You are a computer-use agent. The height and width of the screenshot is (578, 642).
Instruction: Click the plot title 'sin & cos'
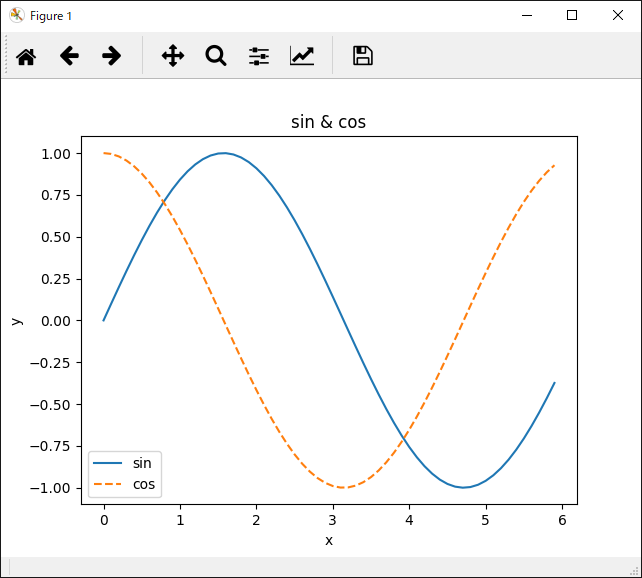(328, 122)
